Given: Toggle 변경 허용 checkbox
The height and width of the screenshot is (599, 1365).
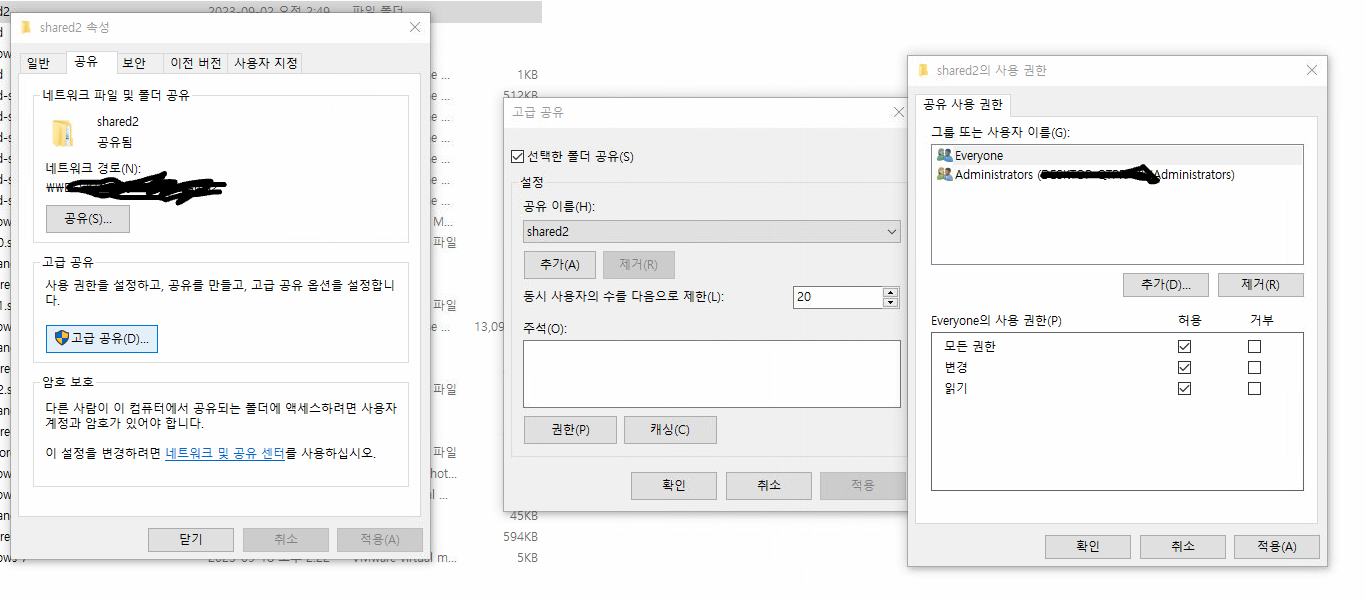Looking at the screenshot, I should coord(1185,368).
